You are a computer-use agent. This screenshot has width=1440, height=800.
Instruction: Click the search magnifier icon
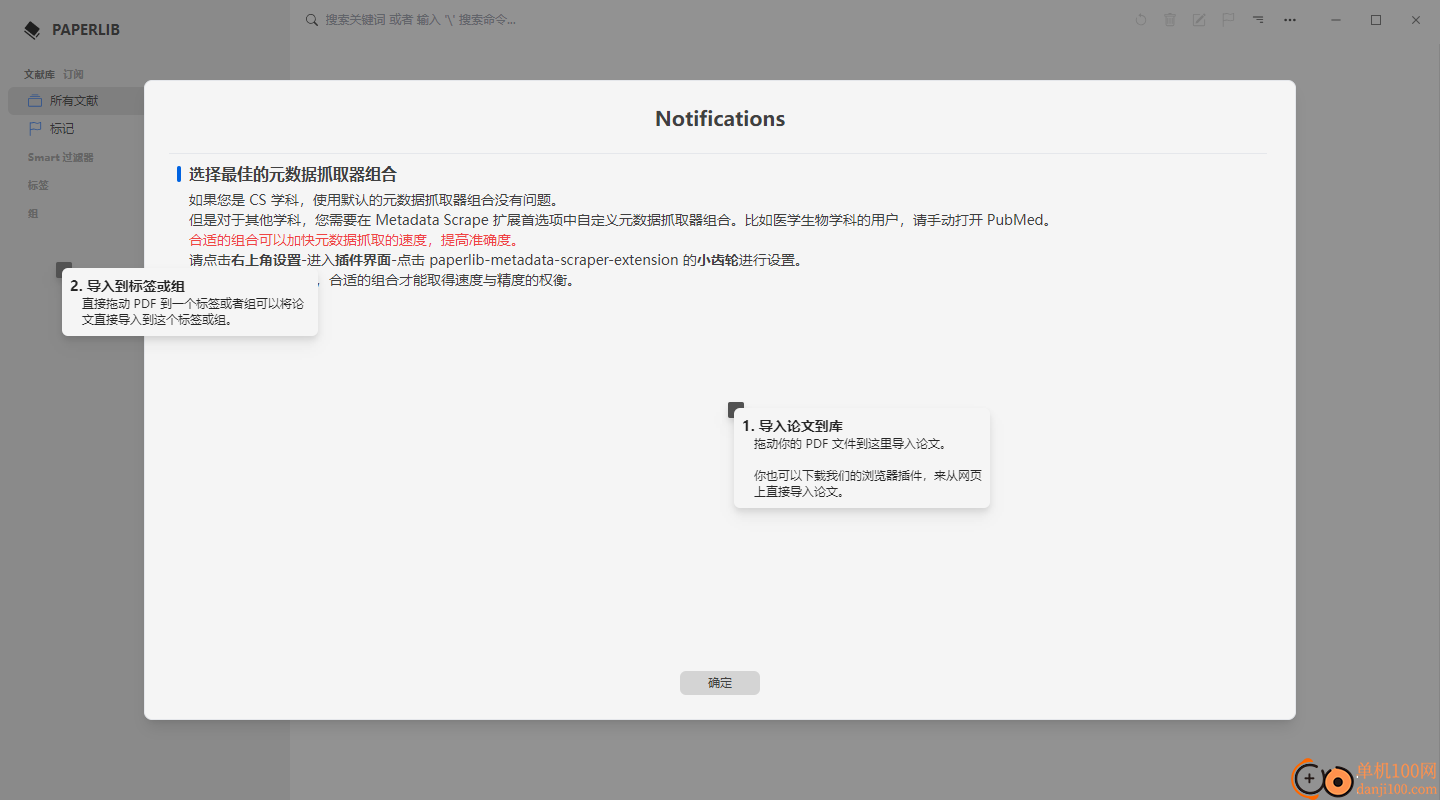(x=312, y=19)
